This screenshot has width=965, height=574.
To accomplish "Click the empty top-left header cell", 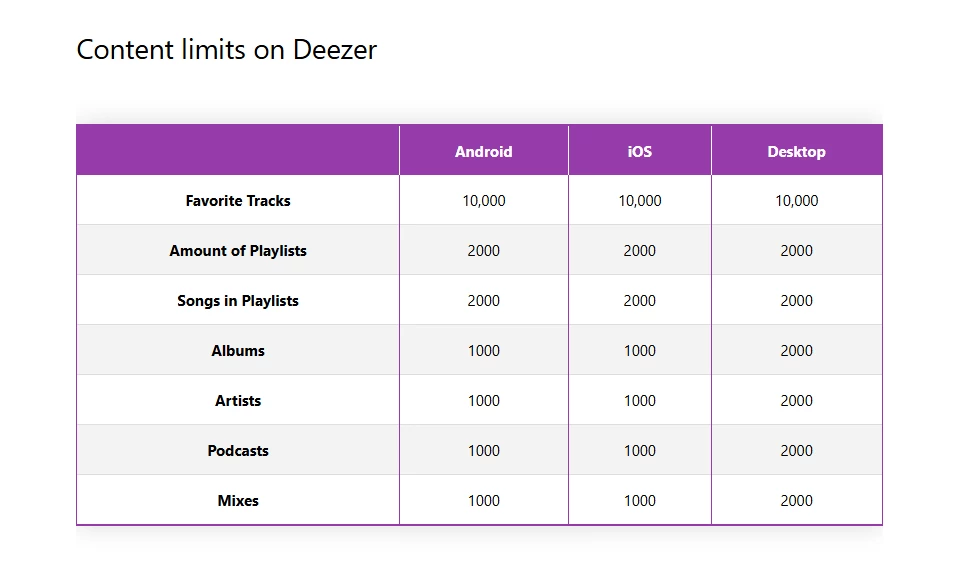I will pyautogui.click(x=238, y=151).
